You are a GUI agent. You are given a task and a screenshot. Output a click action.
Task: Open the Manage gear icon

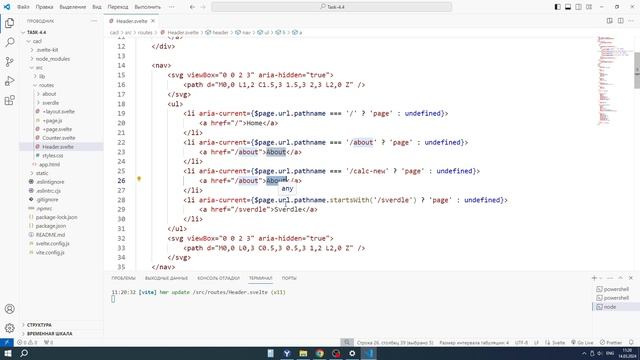pyautogui.click(x=10, y=328)
